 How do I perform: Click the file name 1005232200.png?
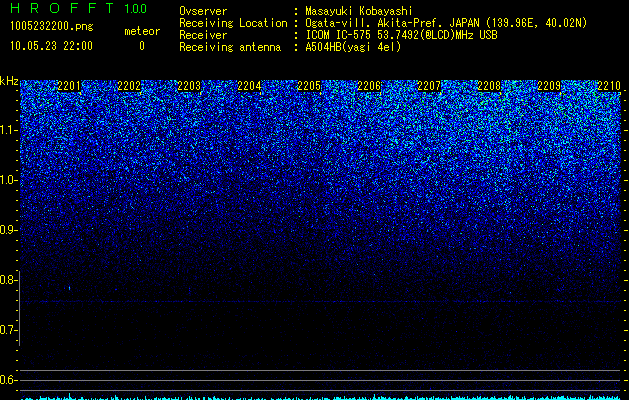pyautogui.click(x=52, y=27)
